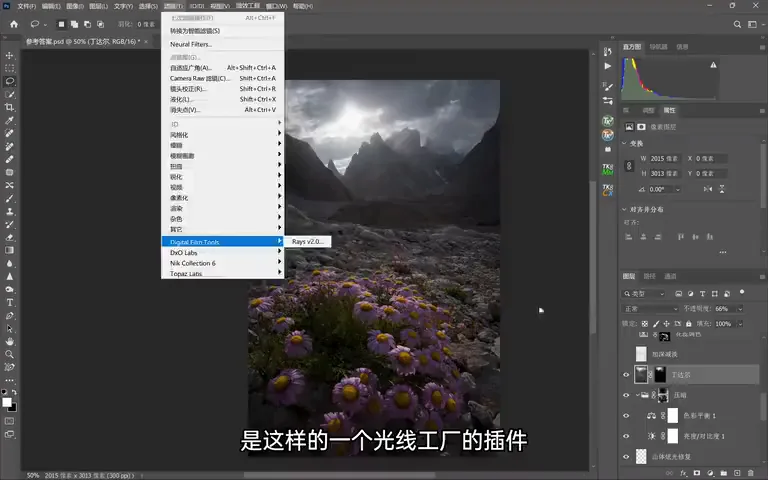
Task: Choose Subtract from selection mode icon
Action: 87,24
